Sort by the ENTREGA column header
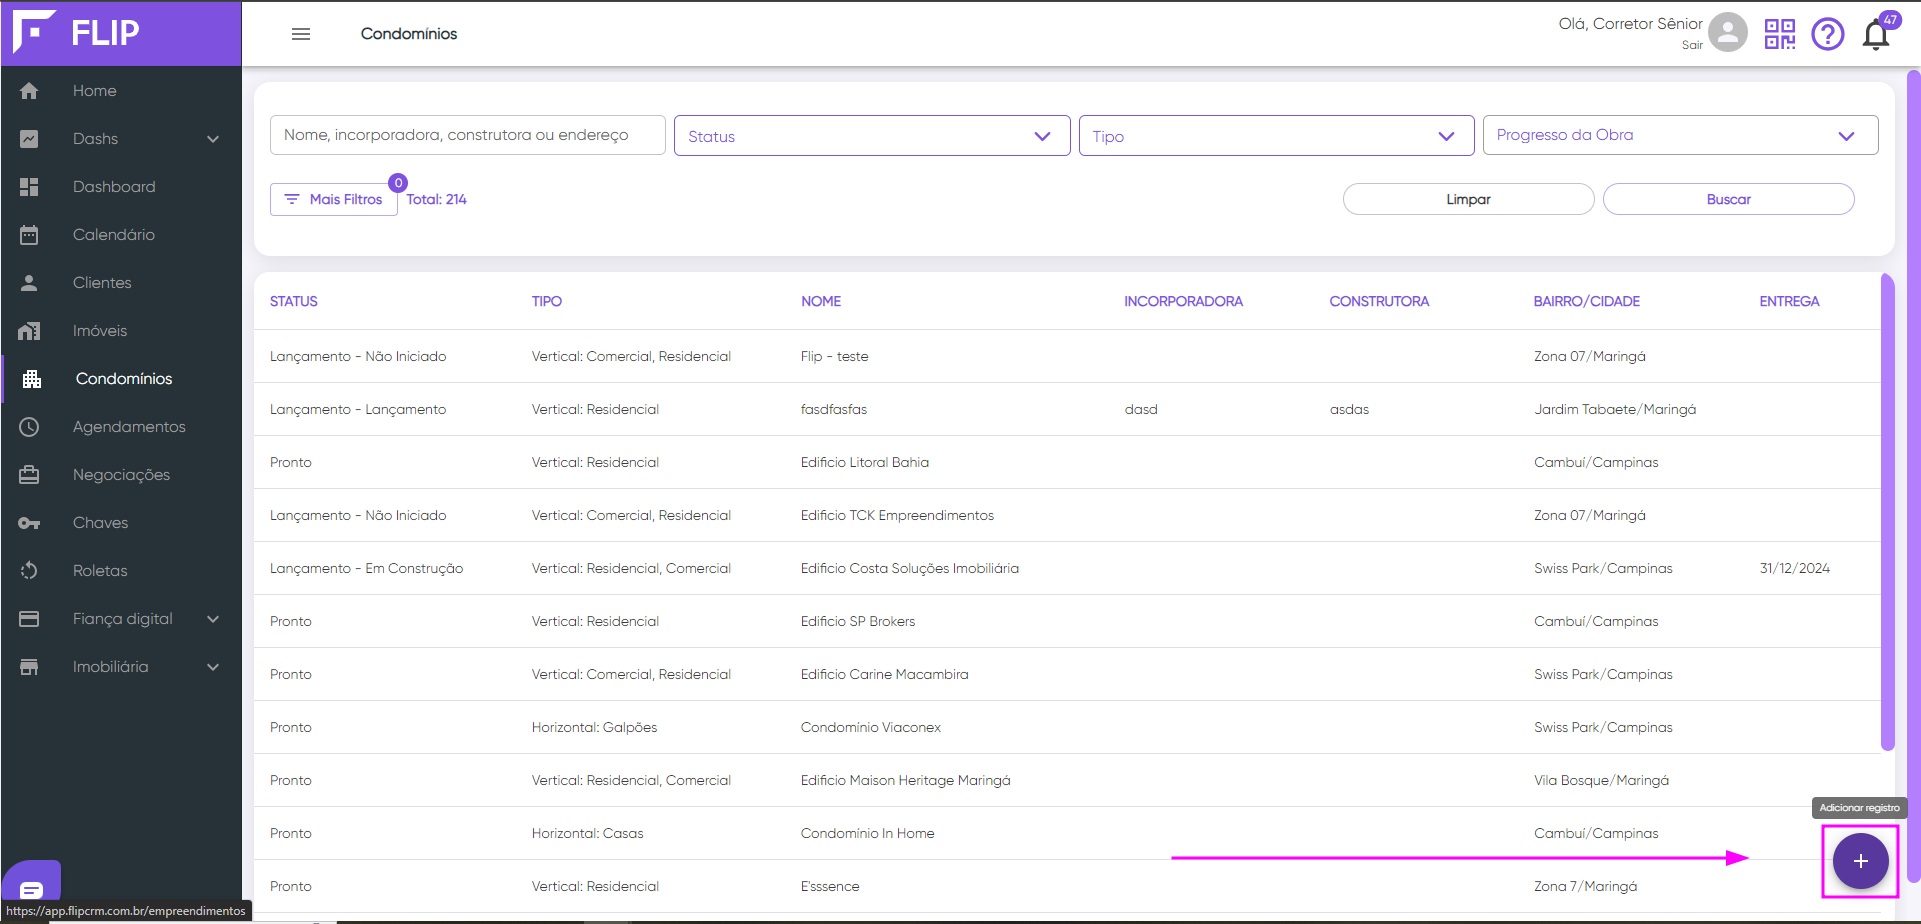The image size is (1921, 924). coord(1790,301)
